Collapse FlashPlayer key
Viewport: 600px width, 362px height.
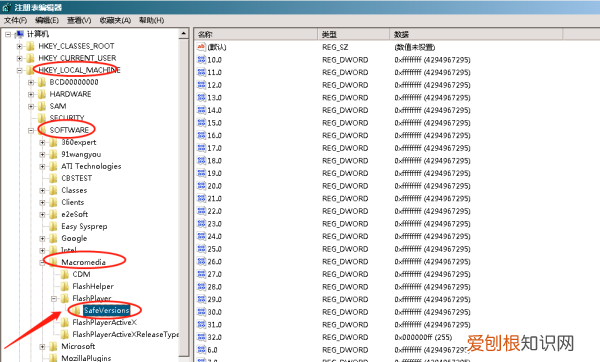(x=54, y=298)
